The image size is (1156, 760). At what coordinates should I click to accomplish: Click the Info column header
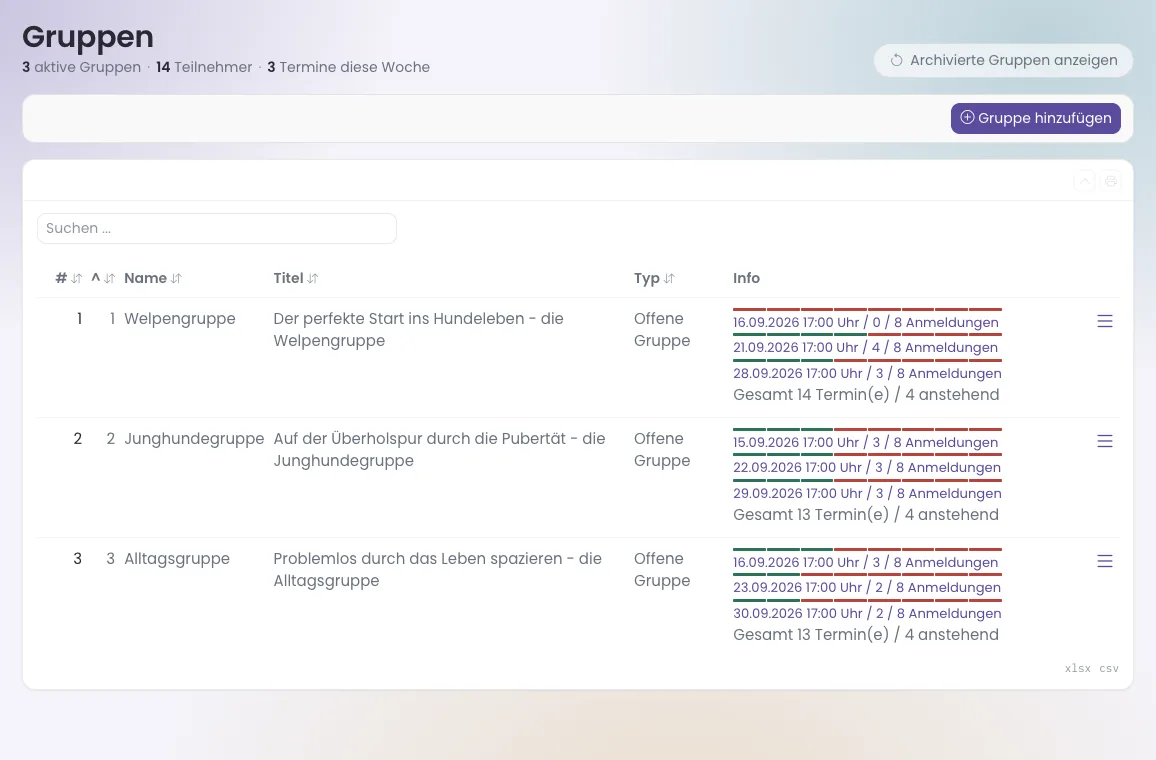pyautogui.click(x=746, y=279)
